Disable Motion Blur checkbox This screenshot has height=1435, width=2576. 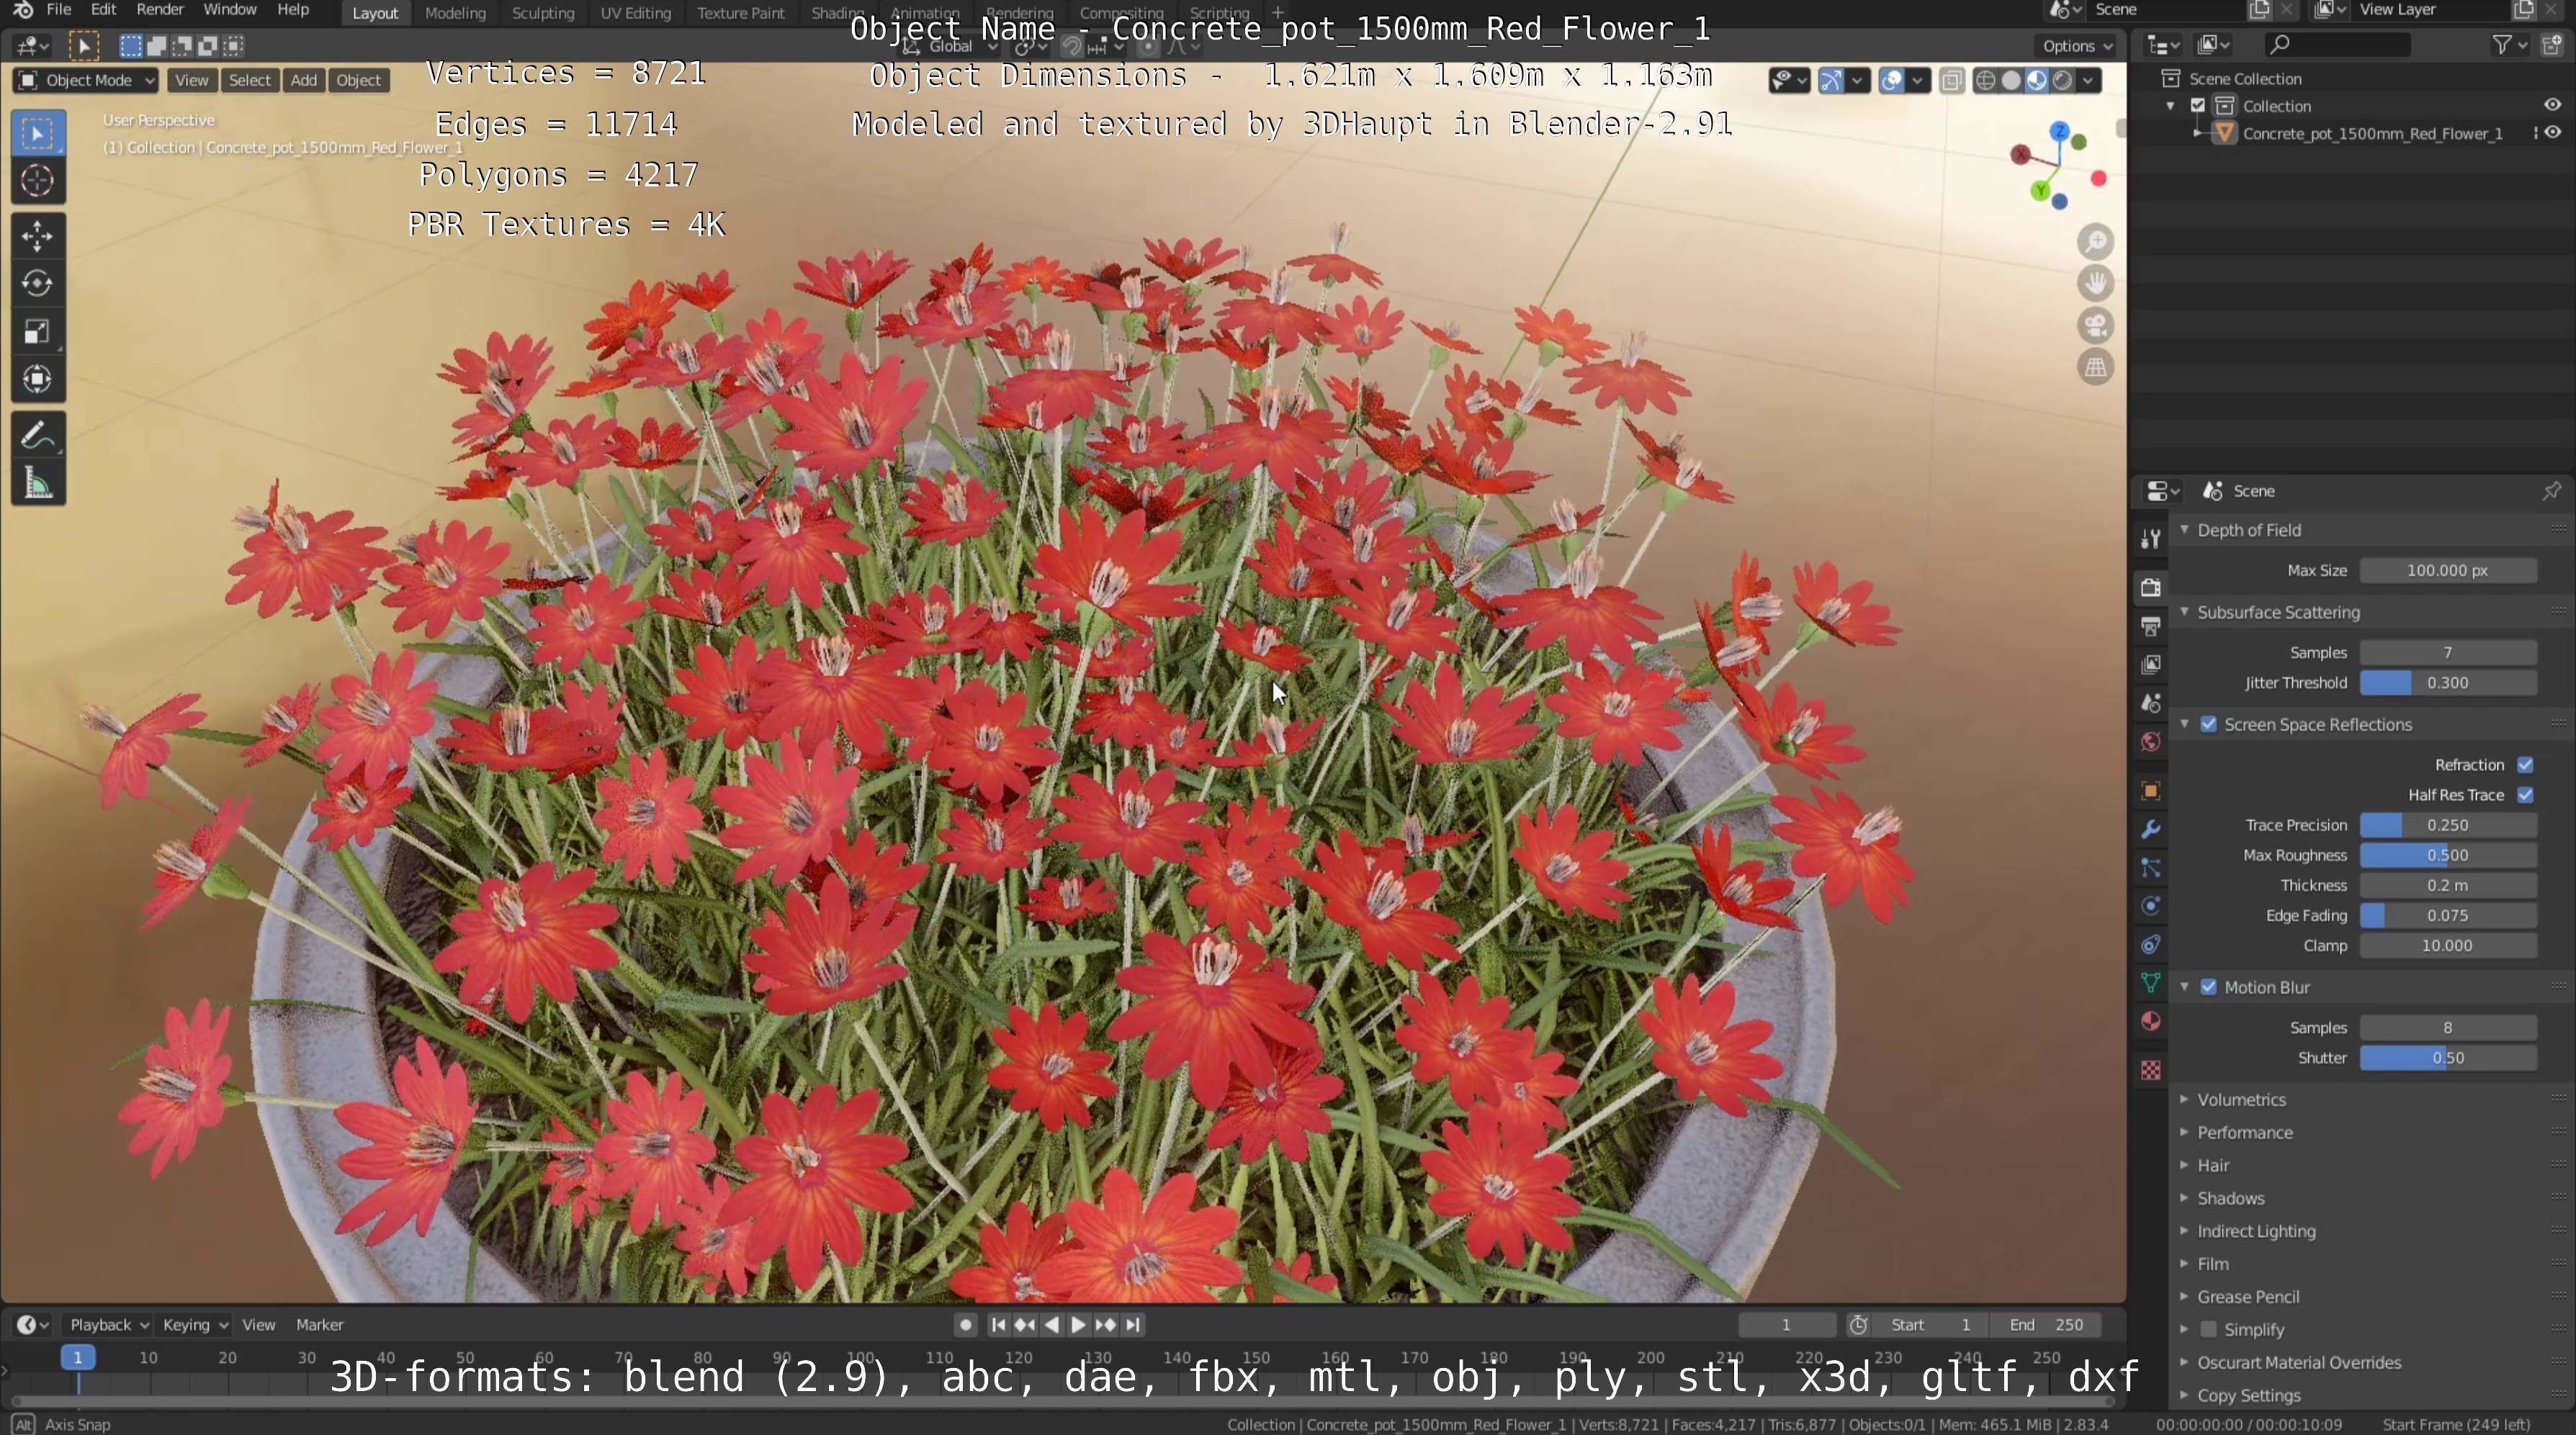(2209, 987)
